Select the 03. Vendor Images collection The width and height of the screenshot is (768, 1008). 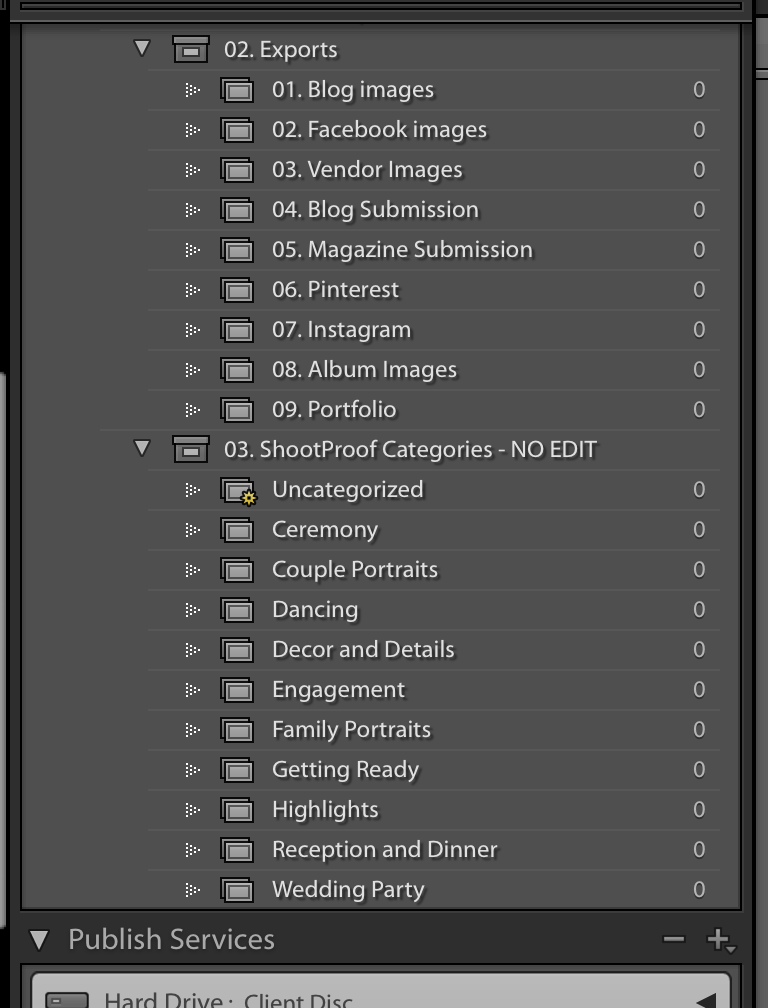(x=433, y=170)
